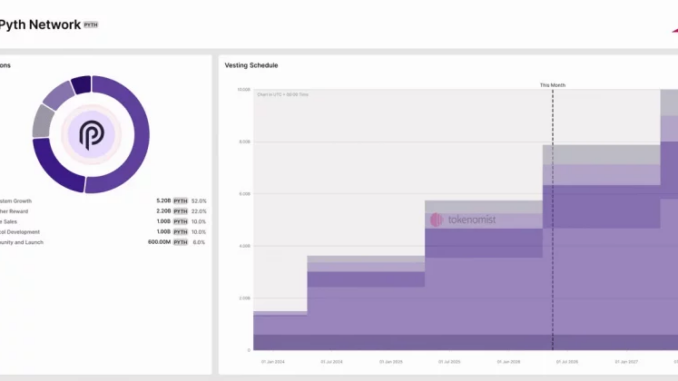Click the Vesting Schedule panel heading

point(251,65)
